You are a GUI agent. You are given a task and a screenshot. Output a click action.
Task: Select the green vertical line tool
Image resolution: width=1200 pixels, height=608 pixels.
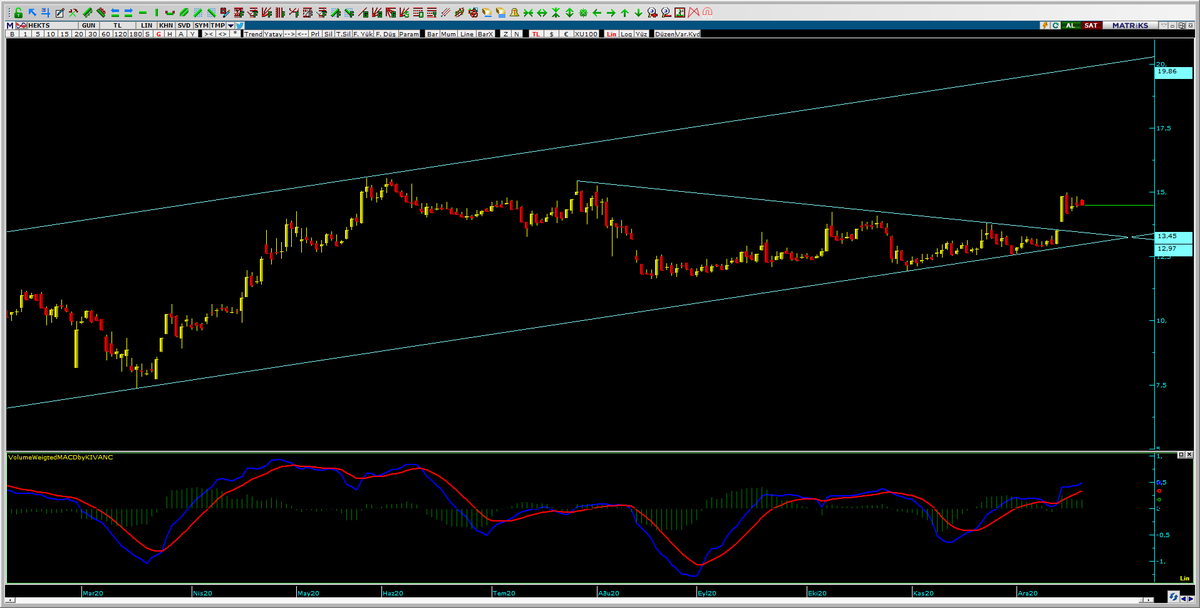156,13
